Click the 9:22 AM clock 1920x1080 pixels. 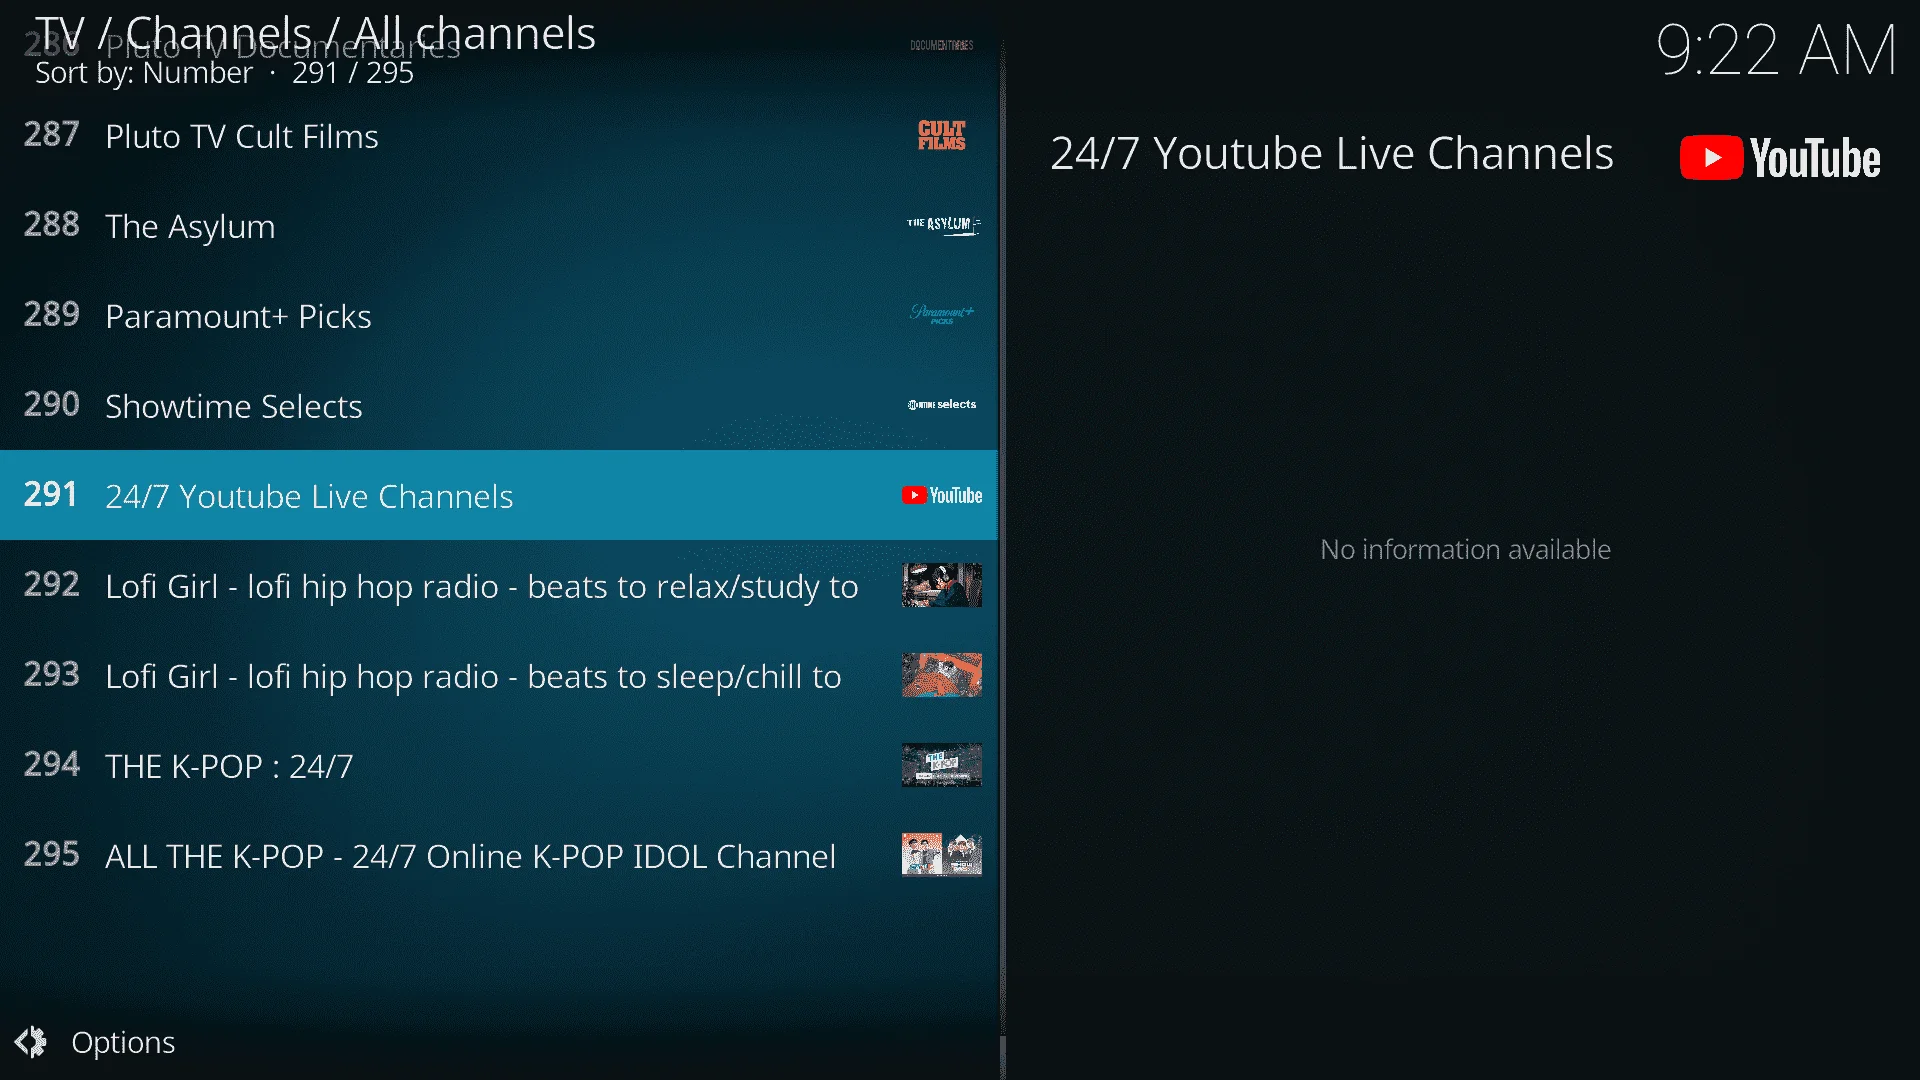click(1776, 50)
